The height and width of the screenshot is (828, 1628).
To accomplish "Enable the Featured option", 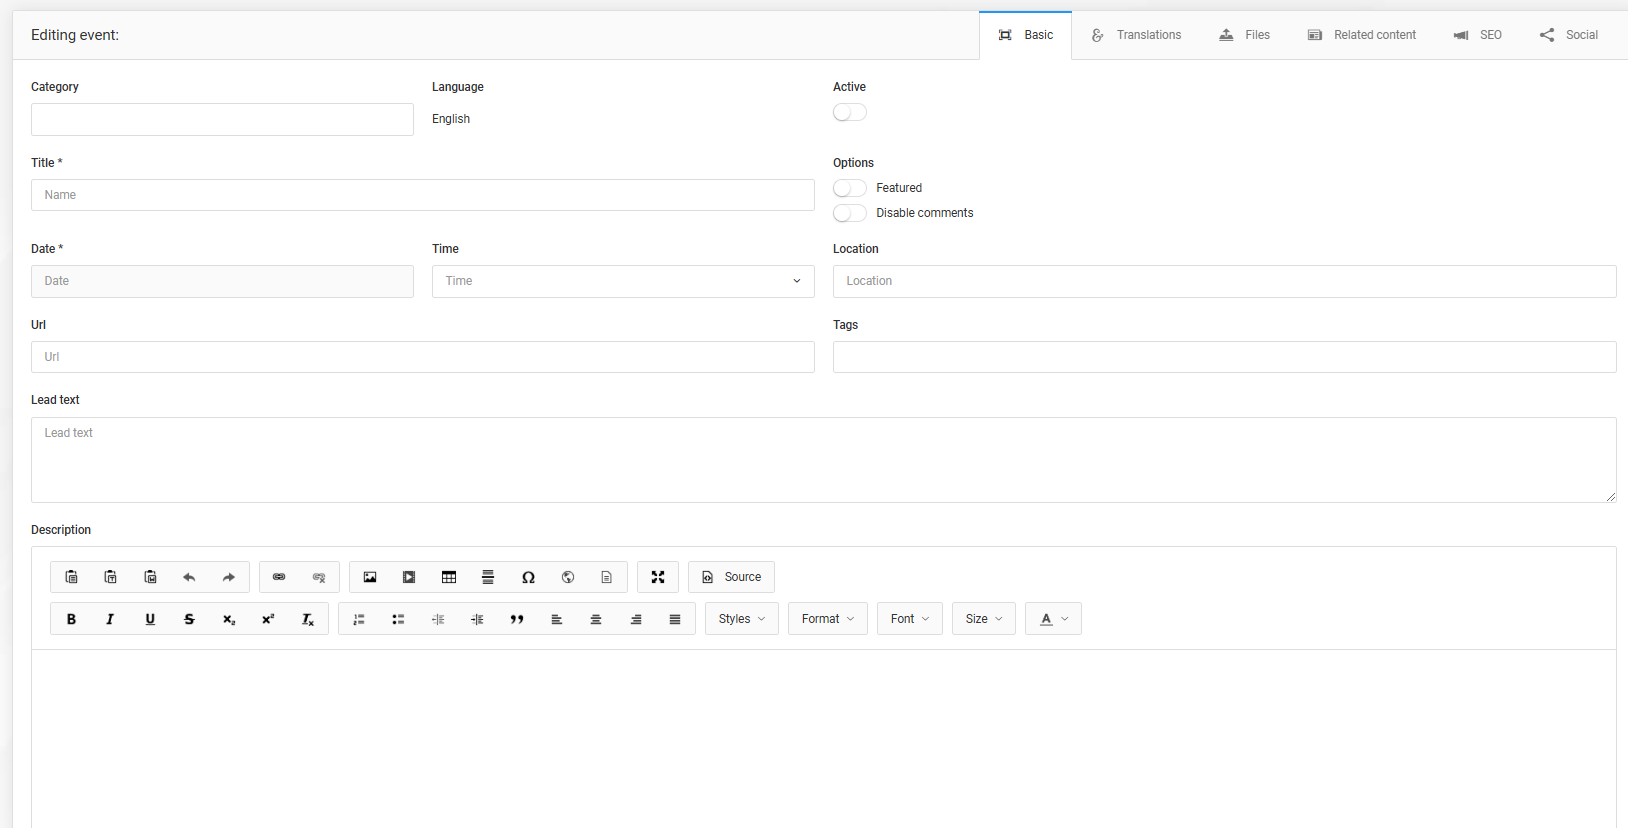I will coord(850,188).
